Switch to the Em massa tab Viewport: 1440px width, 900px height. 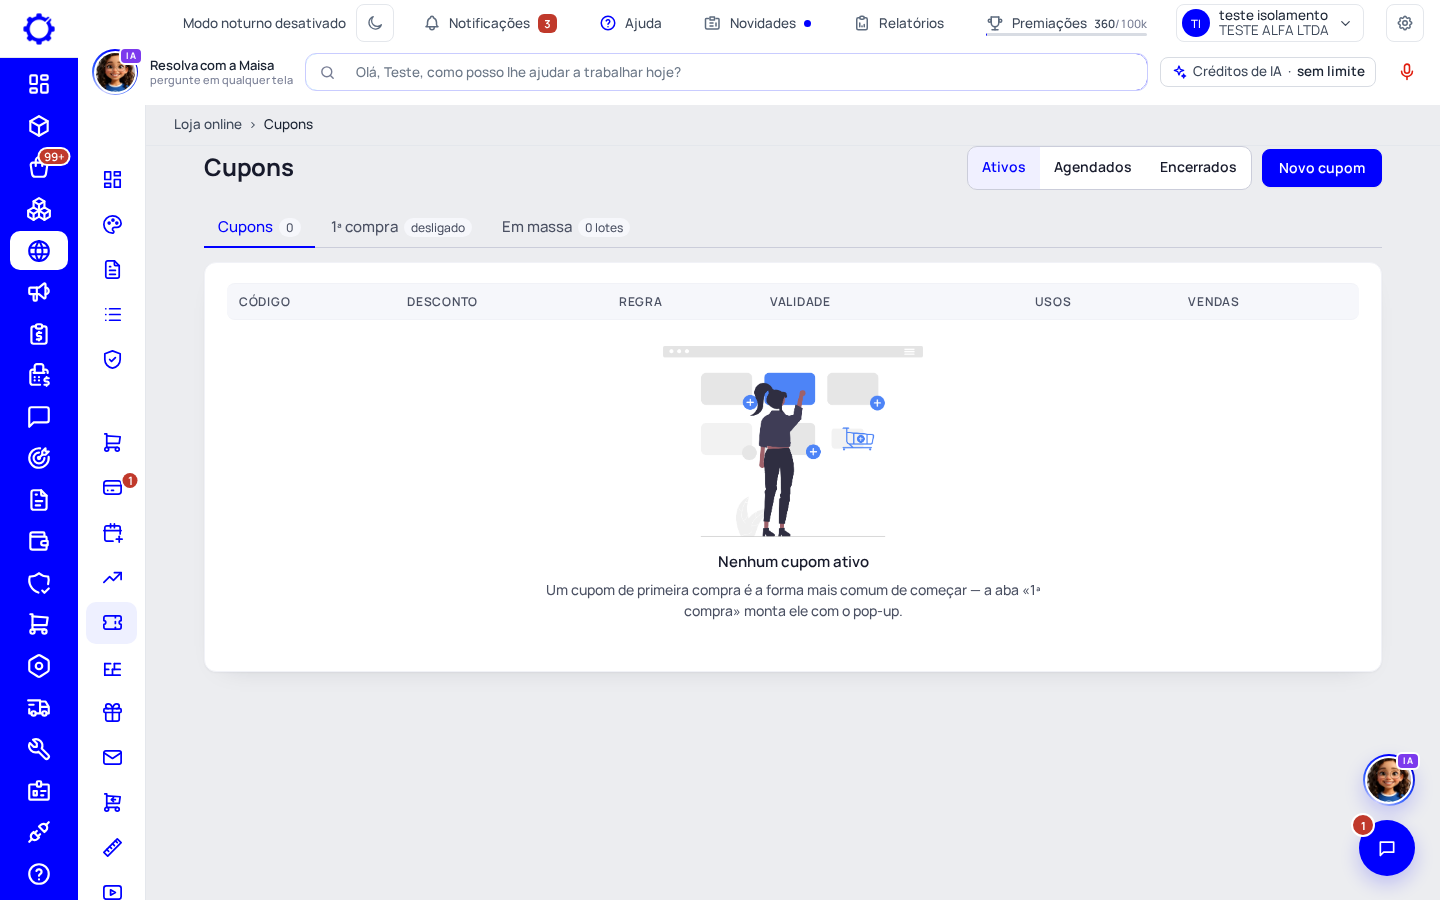pyautogui.click(x=565, y=227)
